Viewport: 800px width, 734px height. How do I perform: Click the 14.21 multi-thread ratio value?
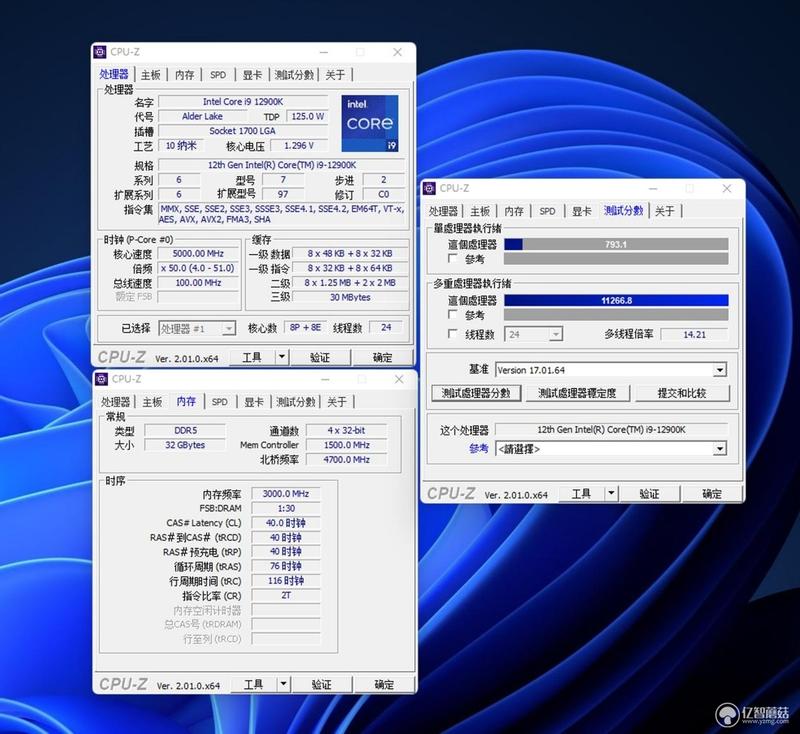(694, 335)
